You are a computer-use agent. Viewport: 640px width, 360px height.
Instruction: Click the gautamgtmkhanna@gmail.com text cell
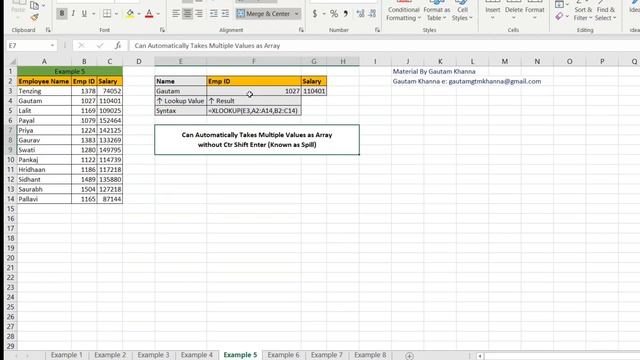tap(467, 81)
